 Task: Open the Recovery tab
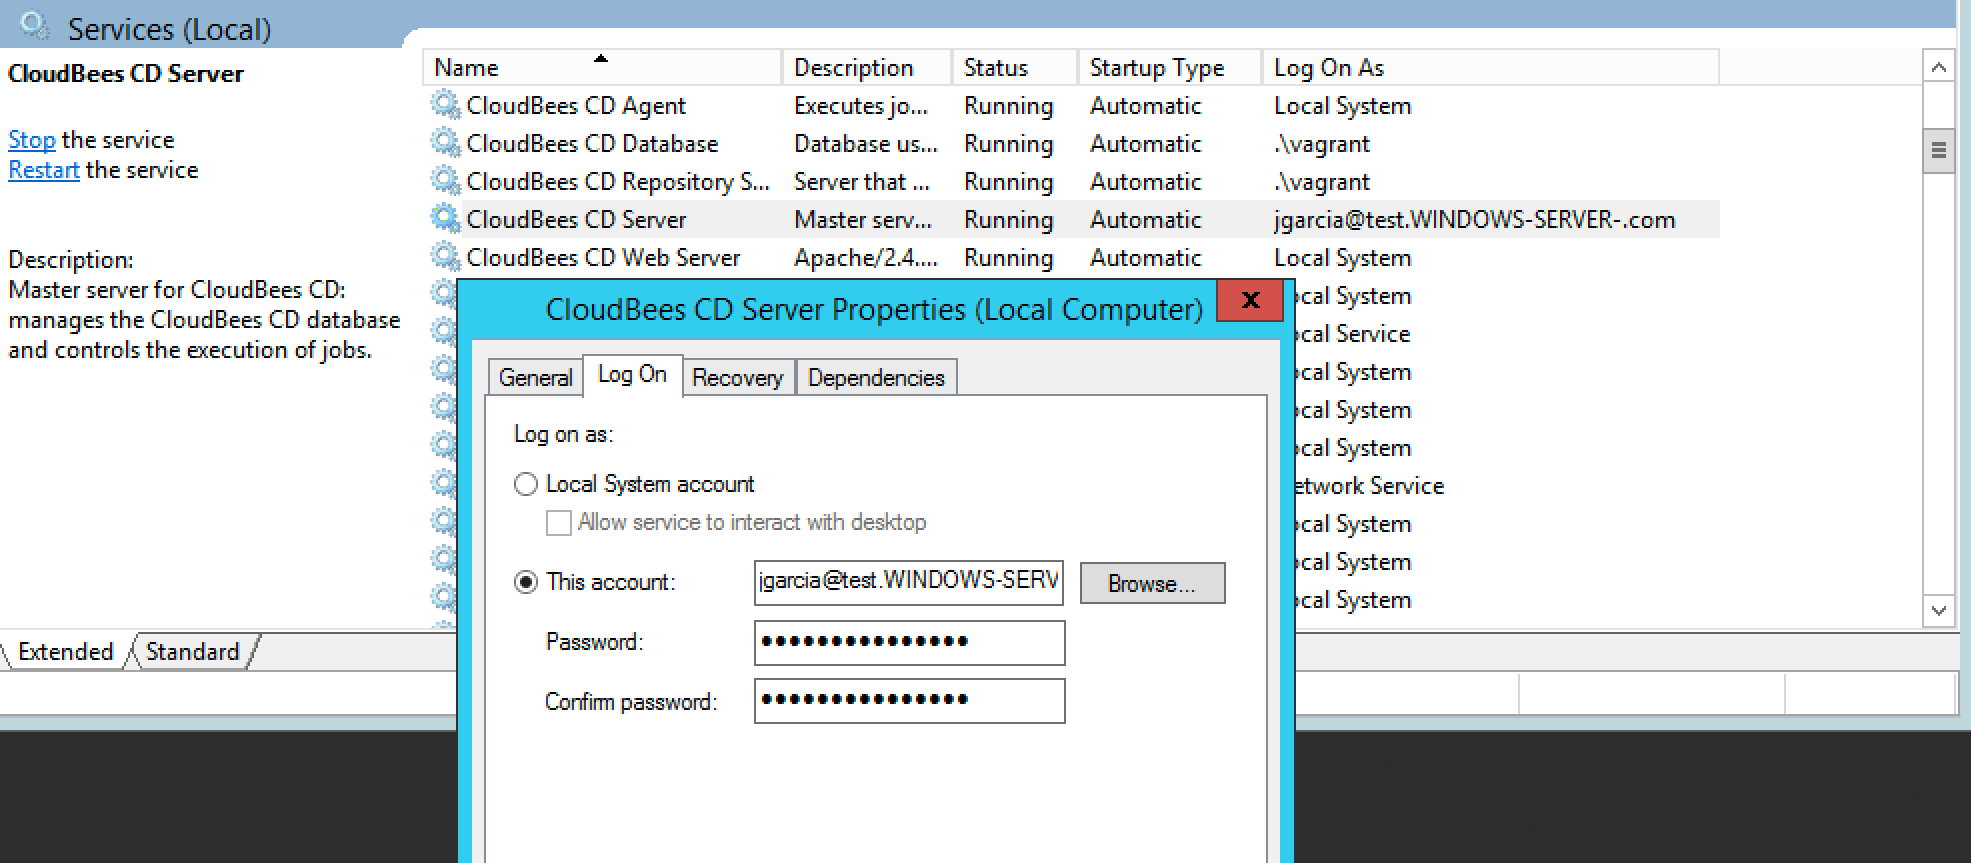(x=738, y=377)
